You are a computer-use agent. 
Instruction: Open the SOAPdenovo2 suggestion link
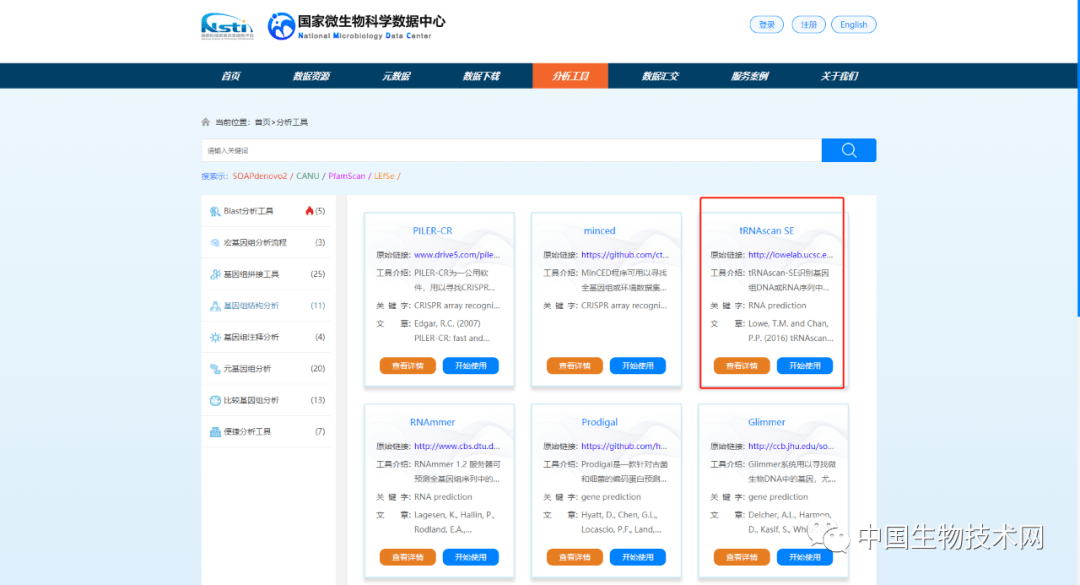tap(261, 174)
